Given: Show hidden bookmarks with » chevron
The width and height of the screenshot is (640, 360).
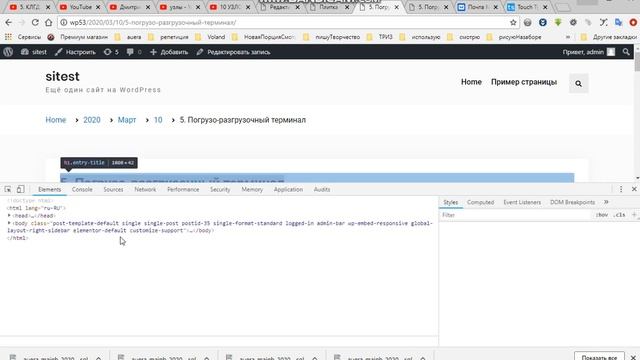Looking at the screenshot, I should point(568,37).
